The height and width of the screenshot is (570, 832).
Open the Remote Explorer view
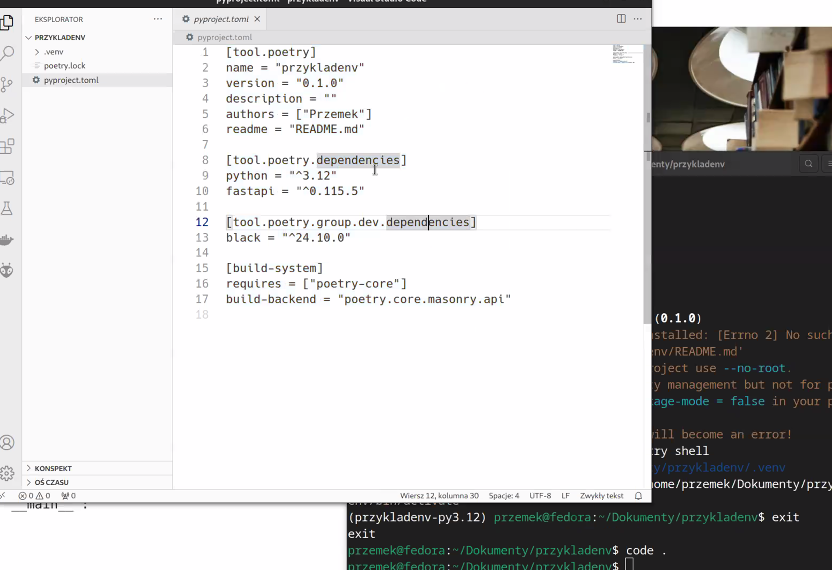[x=7, y=178]
